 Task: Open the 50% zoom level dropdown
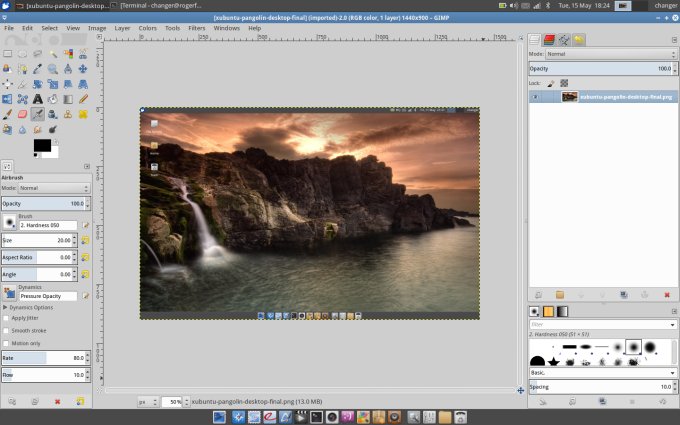186,402
